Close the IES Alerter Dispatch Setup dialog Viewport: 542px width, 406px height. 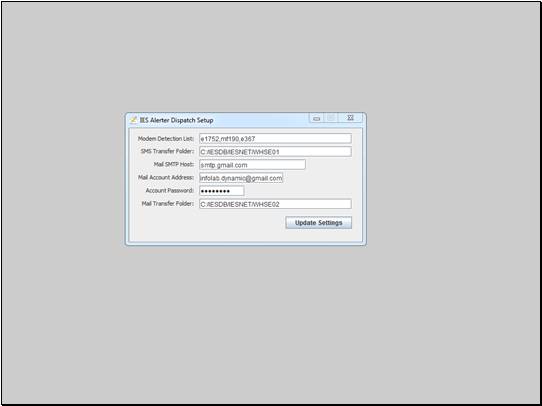click(350, 118)
